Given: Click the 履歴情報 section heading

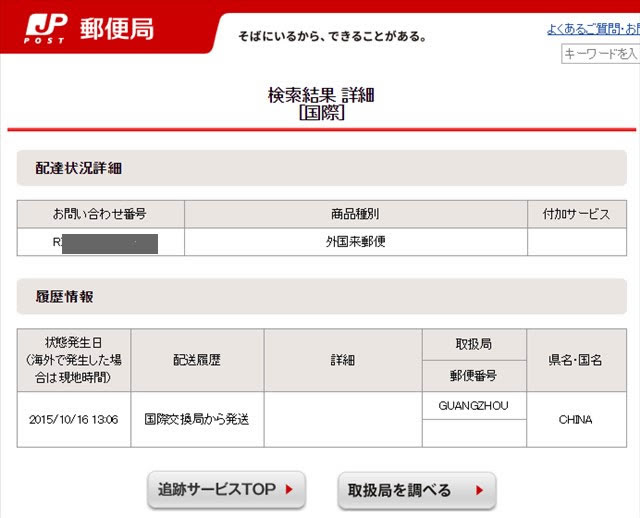Looking at the screenshot, I should [x=64, y=297].
